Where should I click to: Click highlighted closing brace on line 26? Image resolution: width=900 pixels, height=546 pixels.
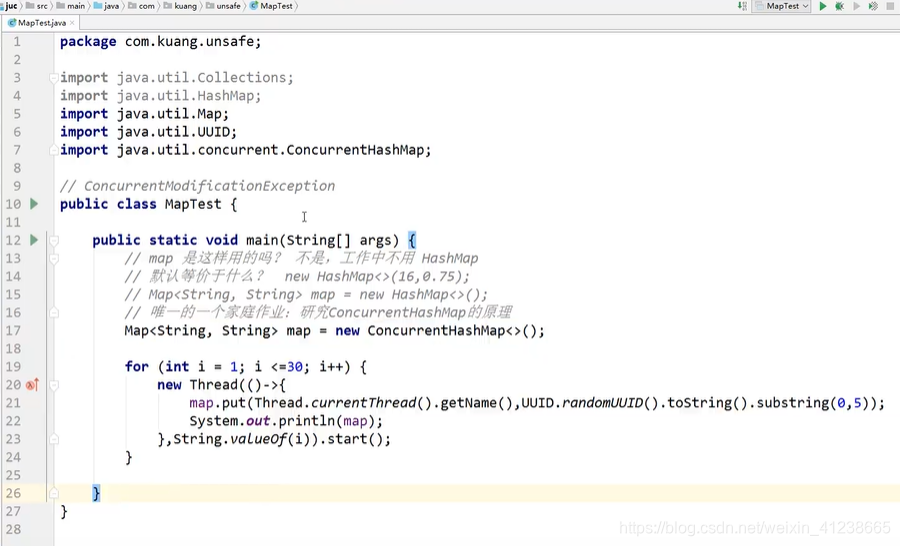coord(96,493)
